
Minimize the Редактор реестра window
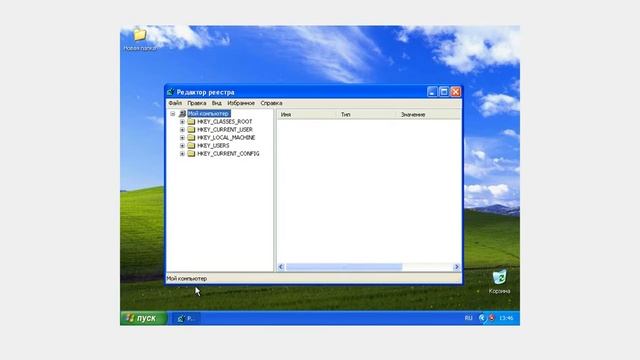(x=432, y=92)
